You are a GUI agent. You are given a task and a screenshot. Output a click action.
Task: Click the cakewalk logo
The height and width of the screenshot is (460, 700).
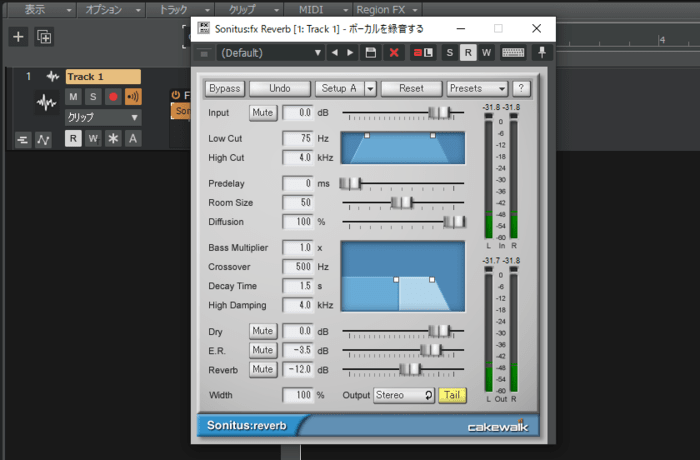point(498,427)
